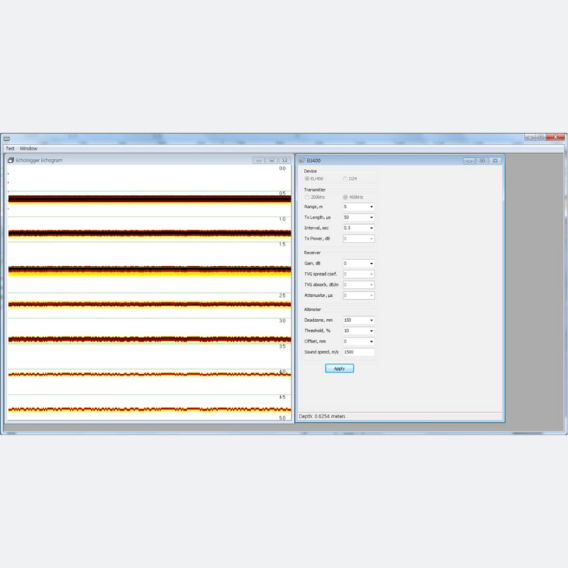Open the Attenuator dropdown
568x568 pixels.
(371, 295)
